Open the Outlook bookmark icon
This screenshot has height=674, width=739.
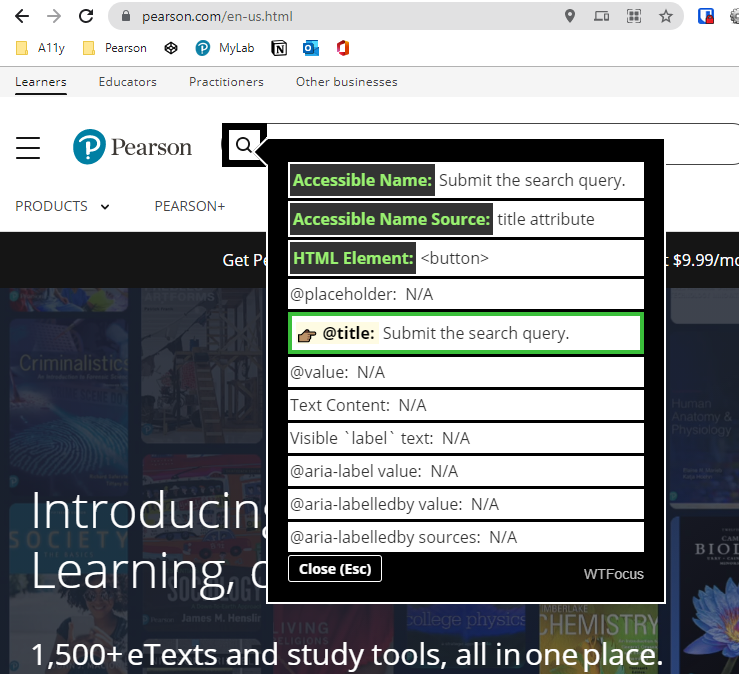pyautogui.click(x=311, y=48)
